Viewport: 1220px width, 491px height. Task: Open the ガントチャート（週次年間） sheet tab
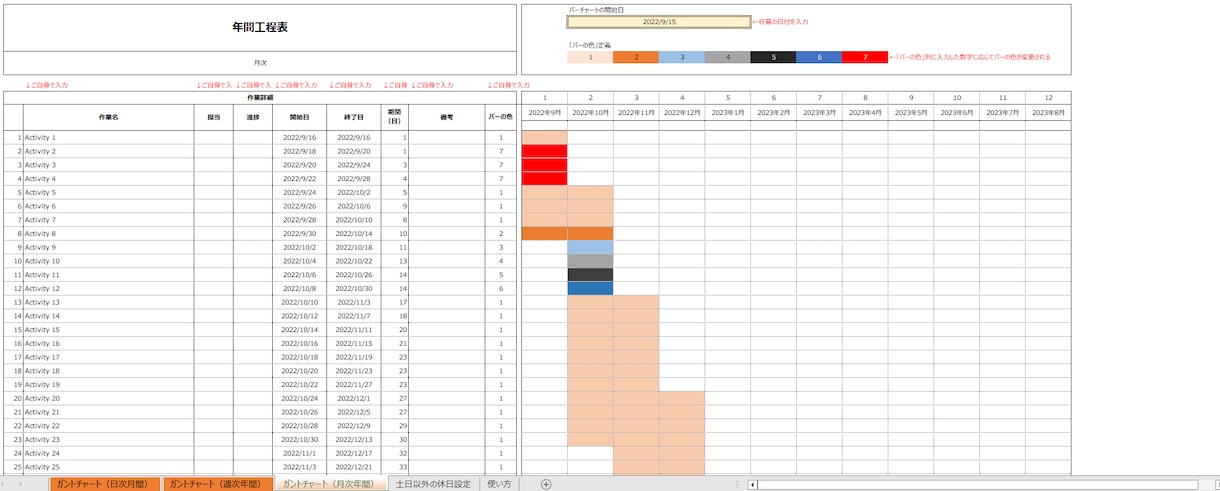point(218,484)
